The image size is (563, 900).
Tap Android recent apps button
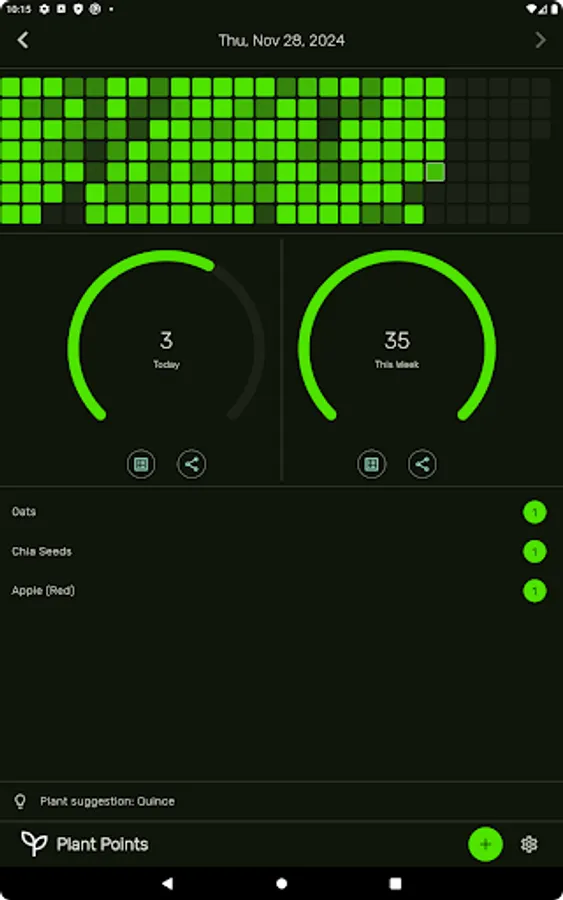(x=395, y=883)
